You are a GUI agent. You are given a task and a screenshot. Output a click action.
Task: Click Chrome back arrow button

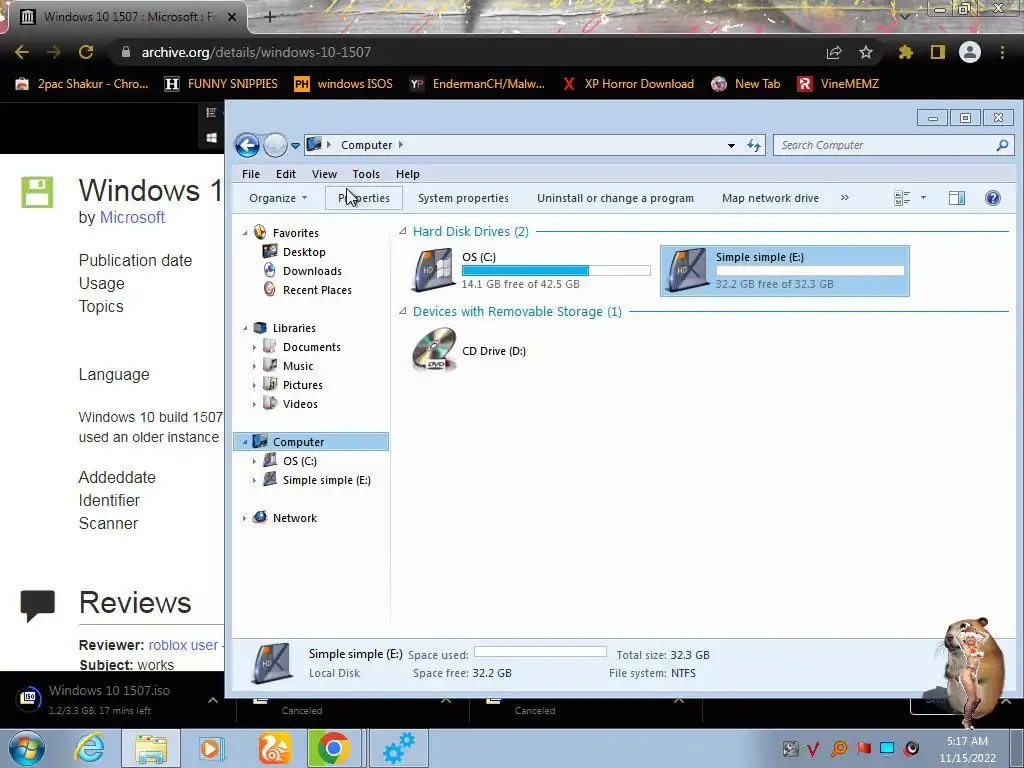click(x=22, y=52)
